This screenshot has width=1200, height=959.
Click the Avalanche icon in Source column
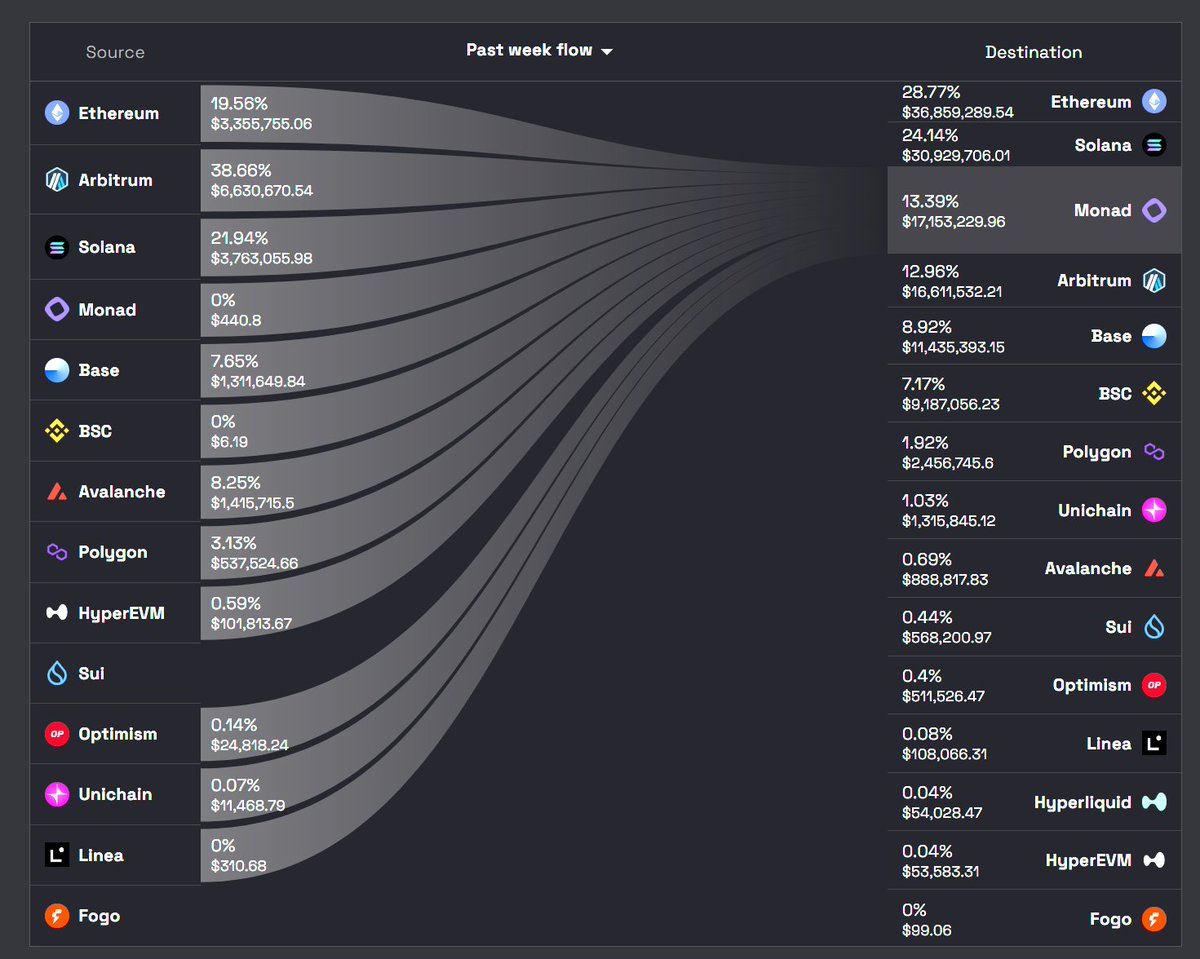click(x=57, y=491)
